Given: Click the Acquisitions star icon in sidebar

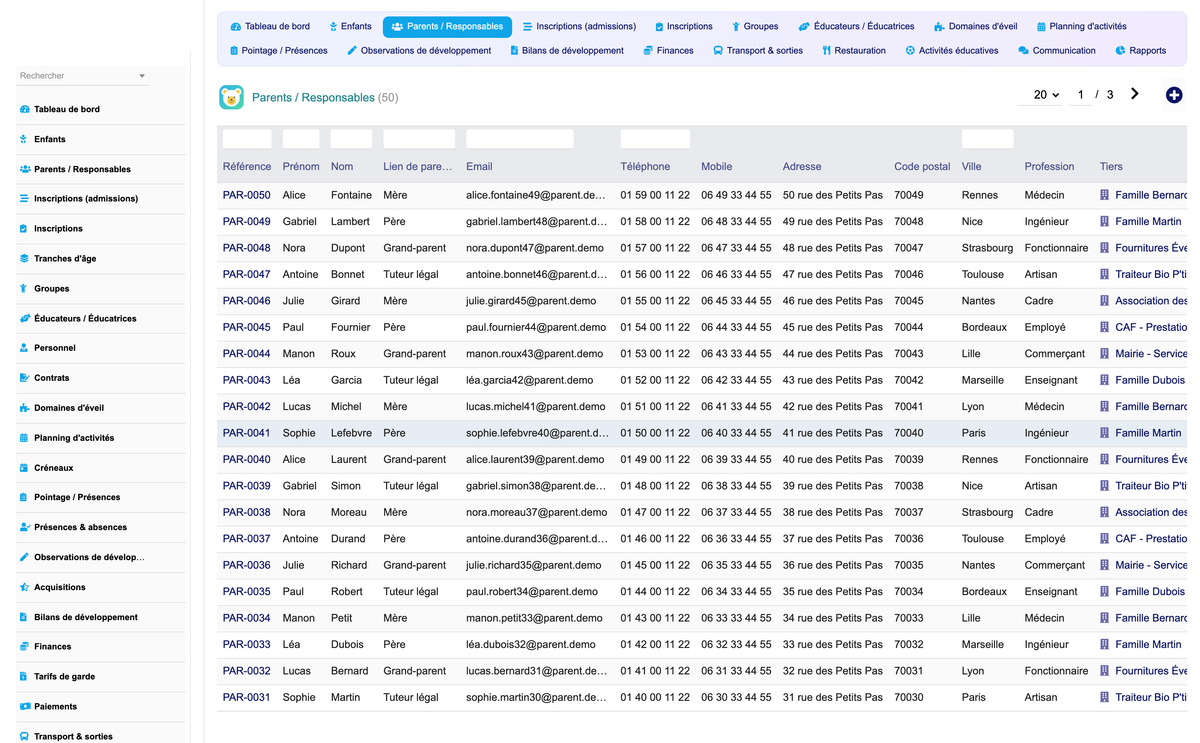Looking at the screenshot, I should [24, 587].
